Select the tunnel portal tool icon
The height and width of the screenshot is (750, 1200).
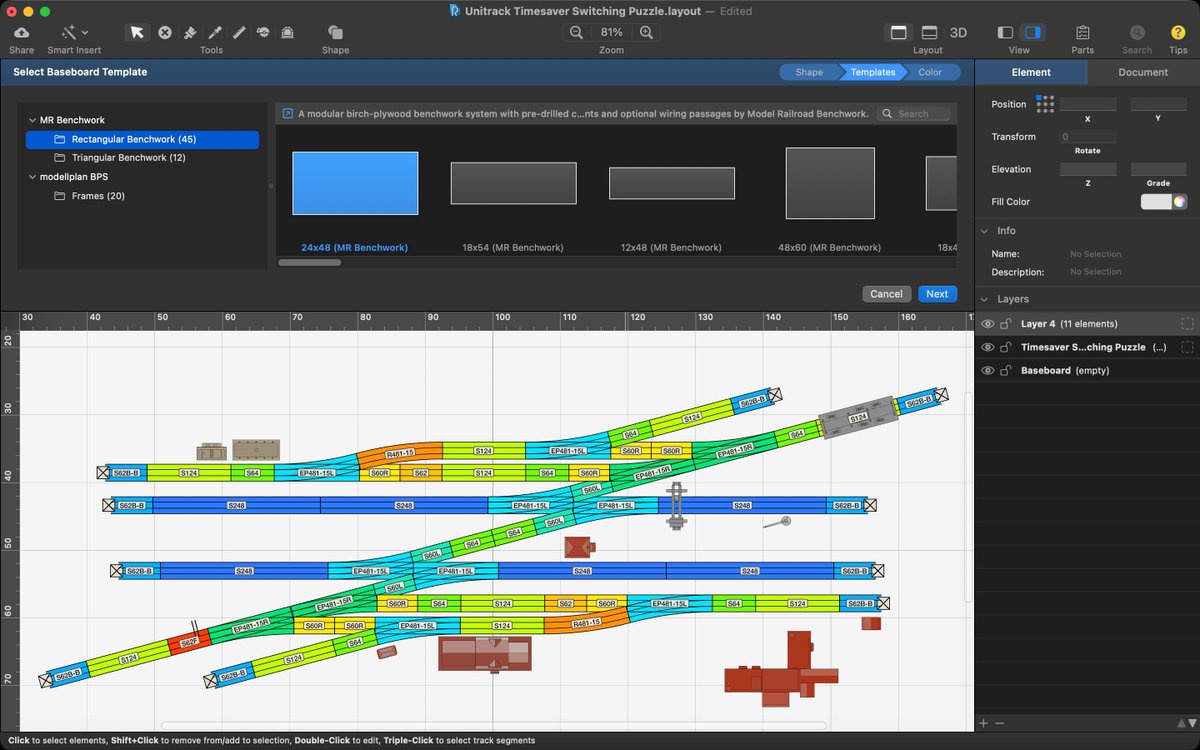point(288,32)
